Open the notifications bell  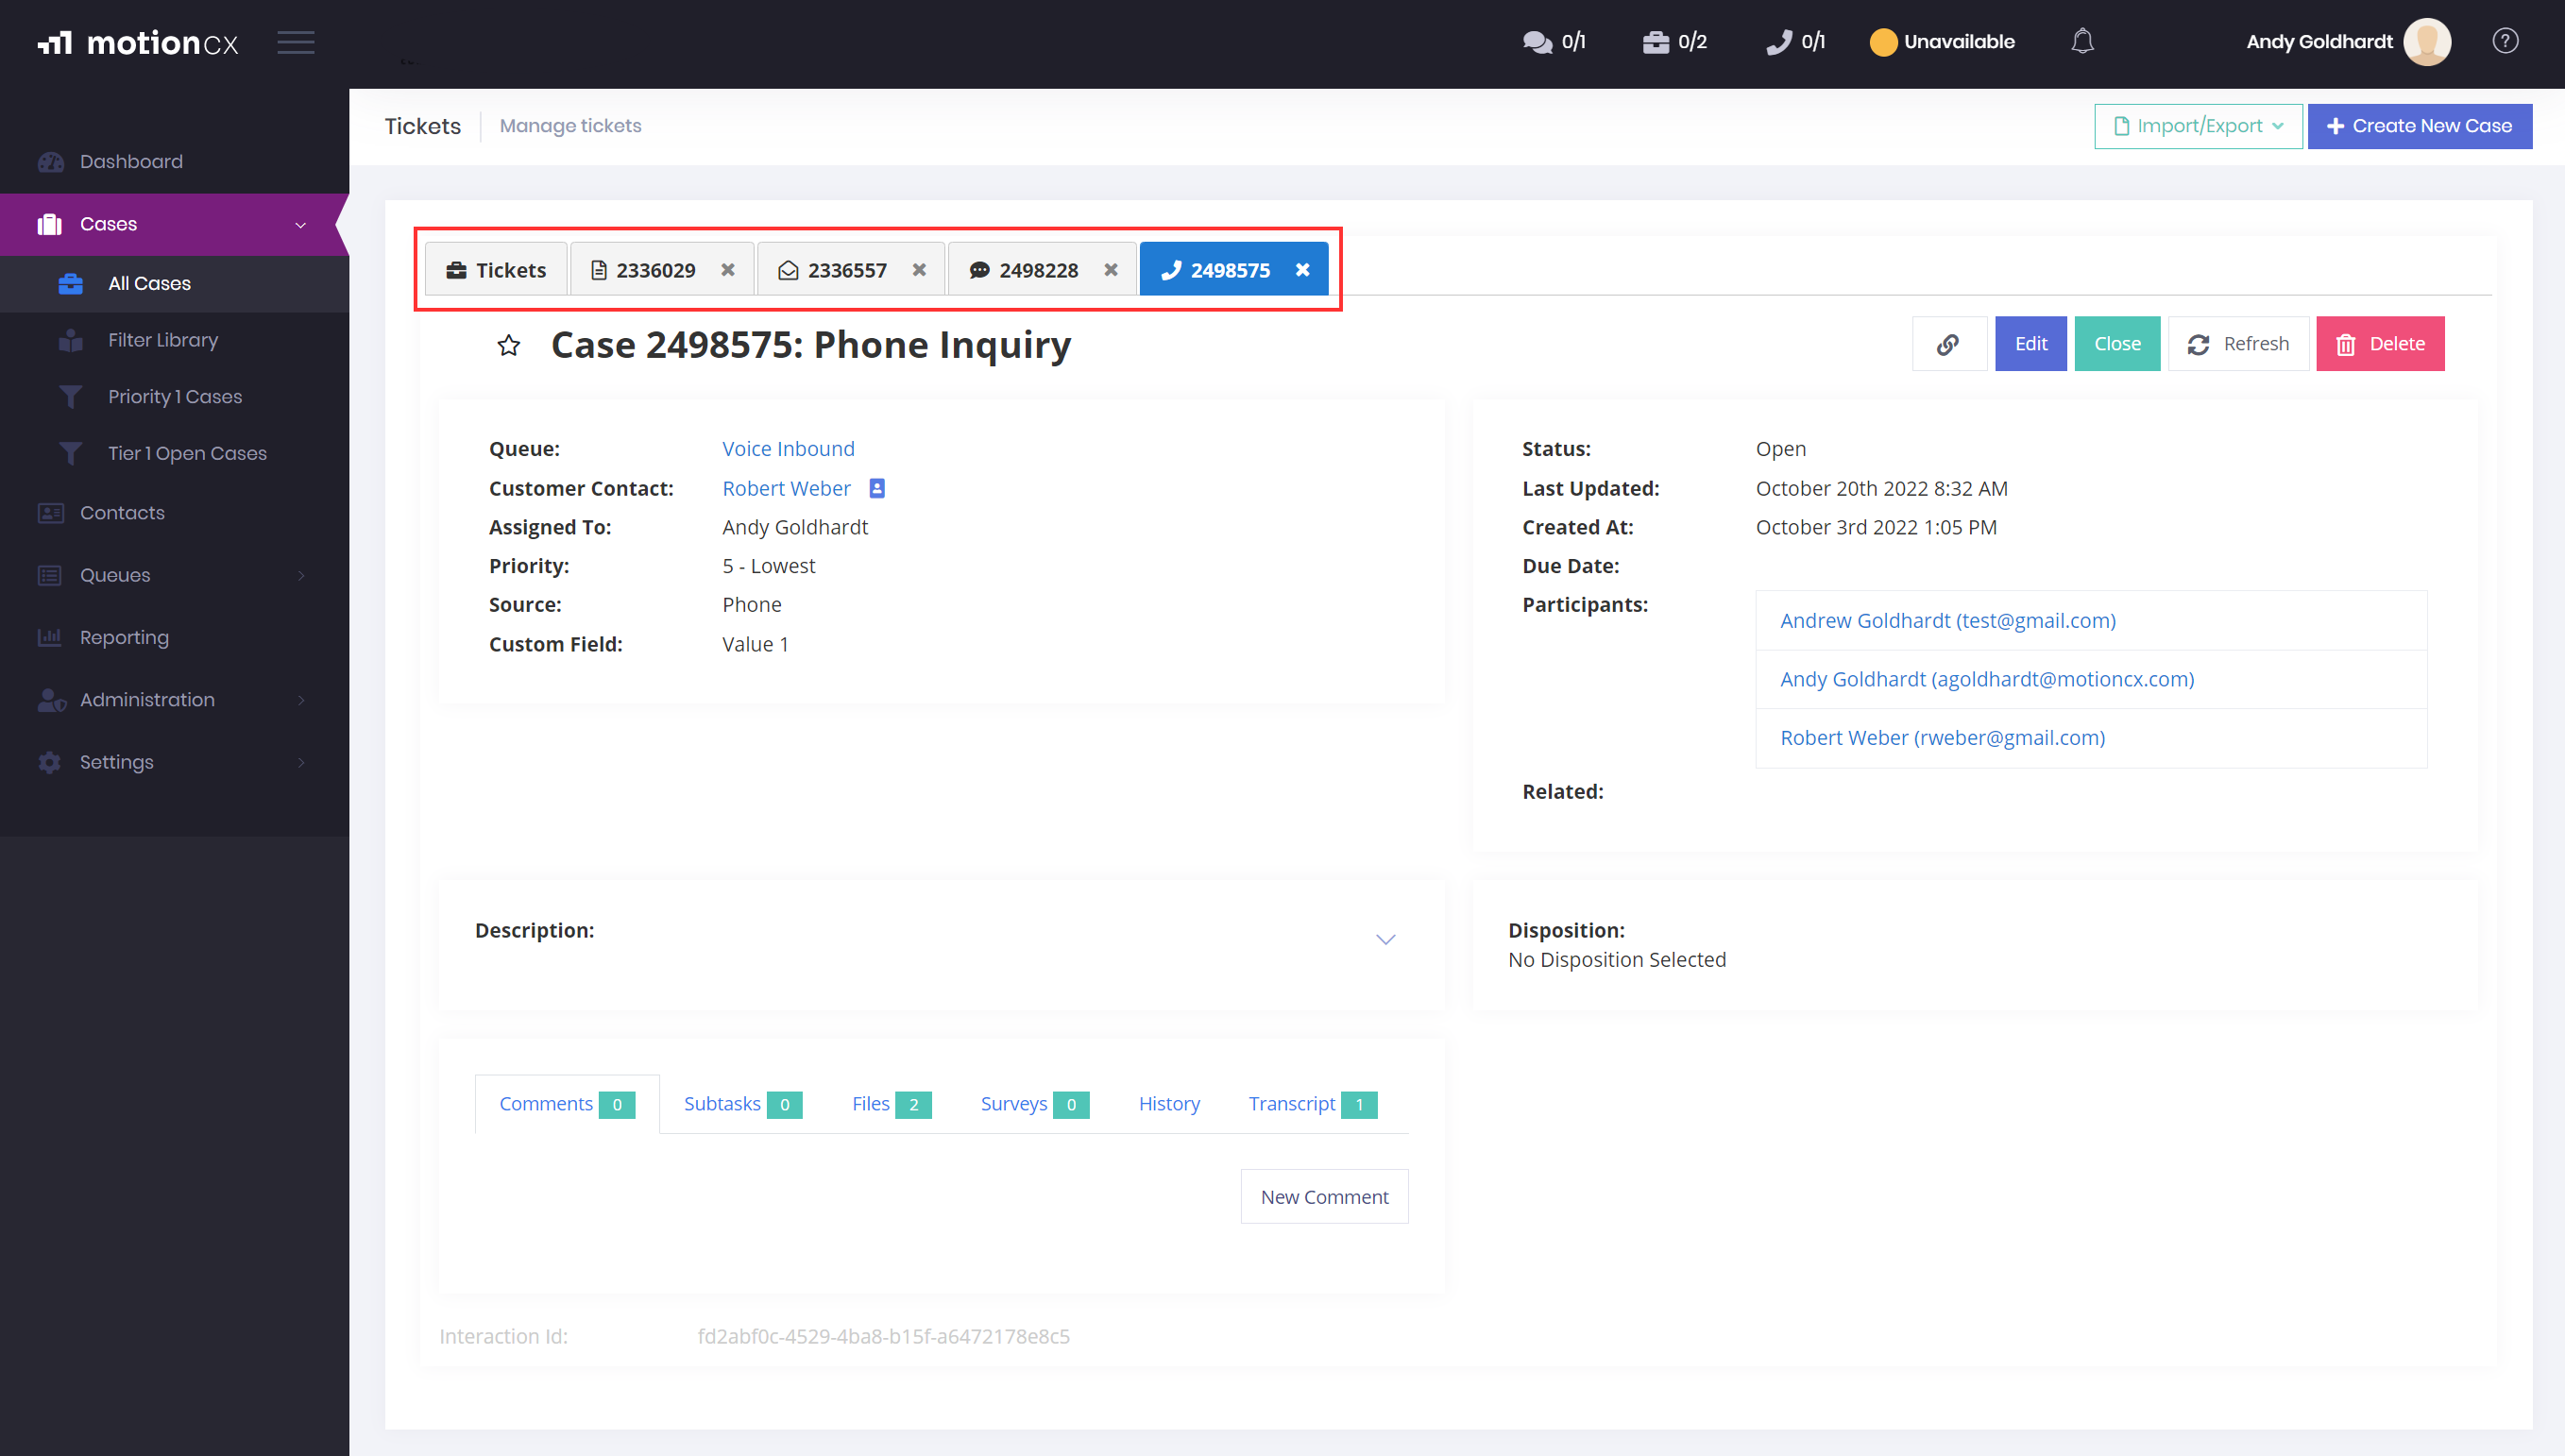click(2082, 41)
